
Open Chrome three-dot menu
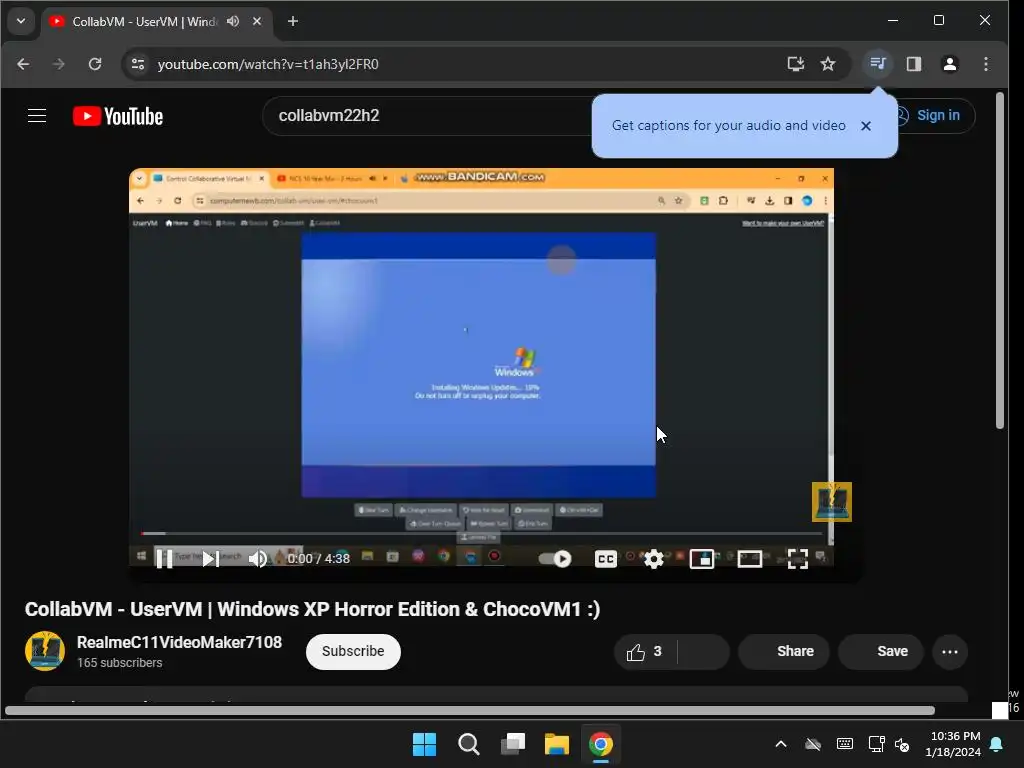[986, 64]
